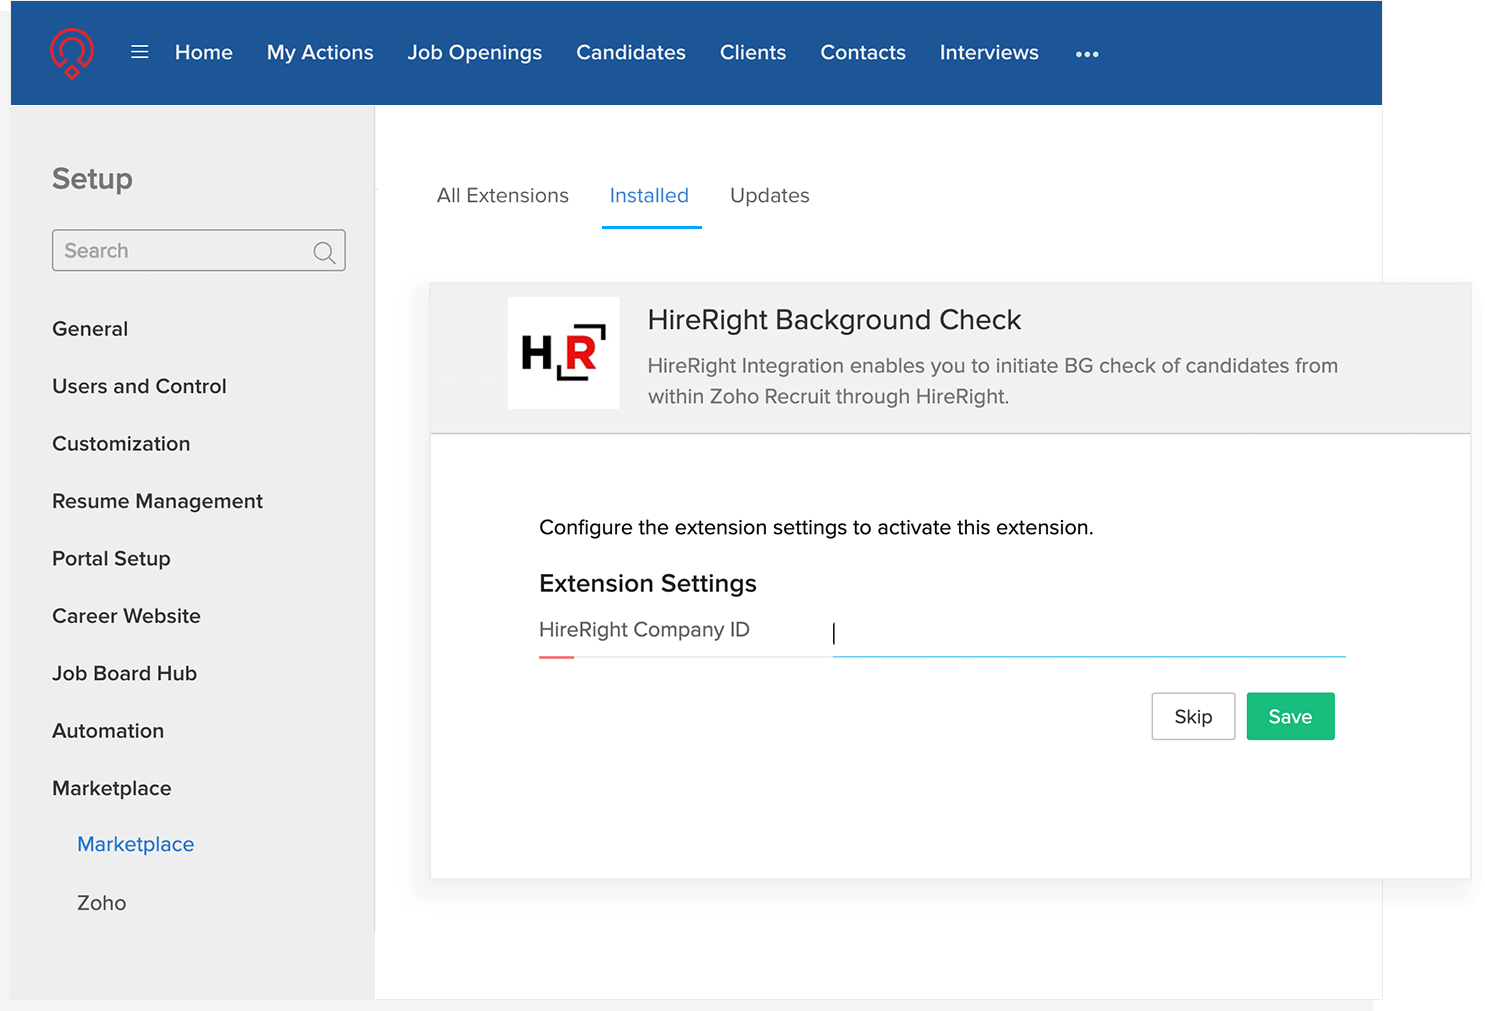Open Users and Control settings
Image resolution: width=1485 pixels, height=1011 pixels.
139,386
